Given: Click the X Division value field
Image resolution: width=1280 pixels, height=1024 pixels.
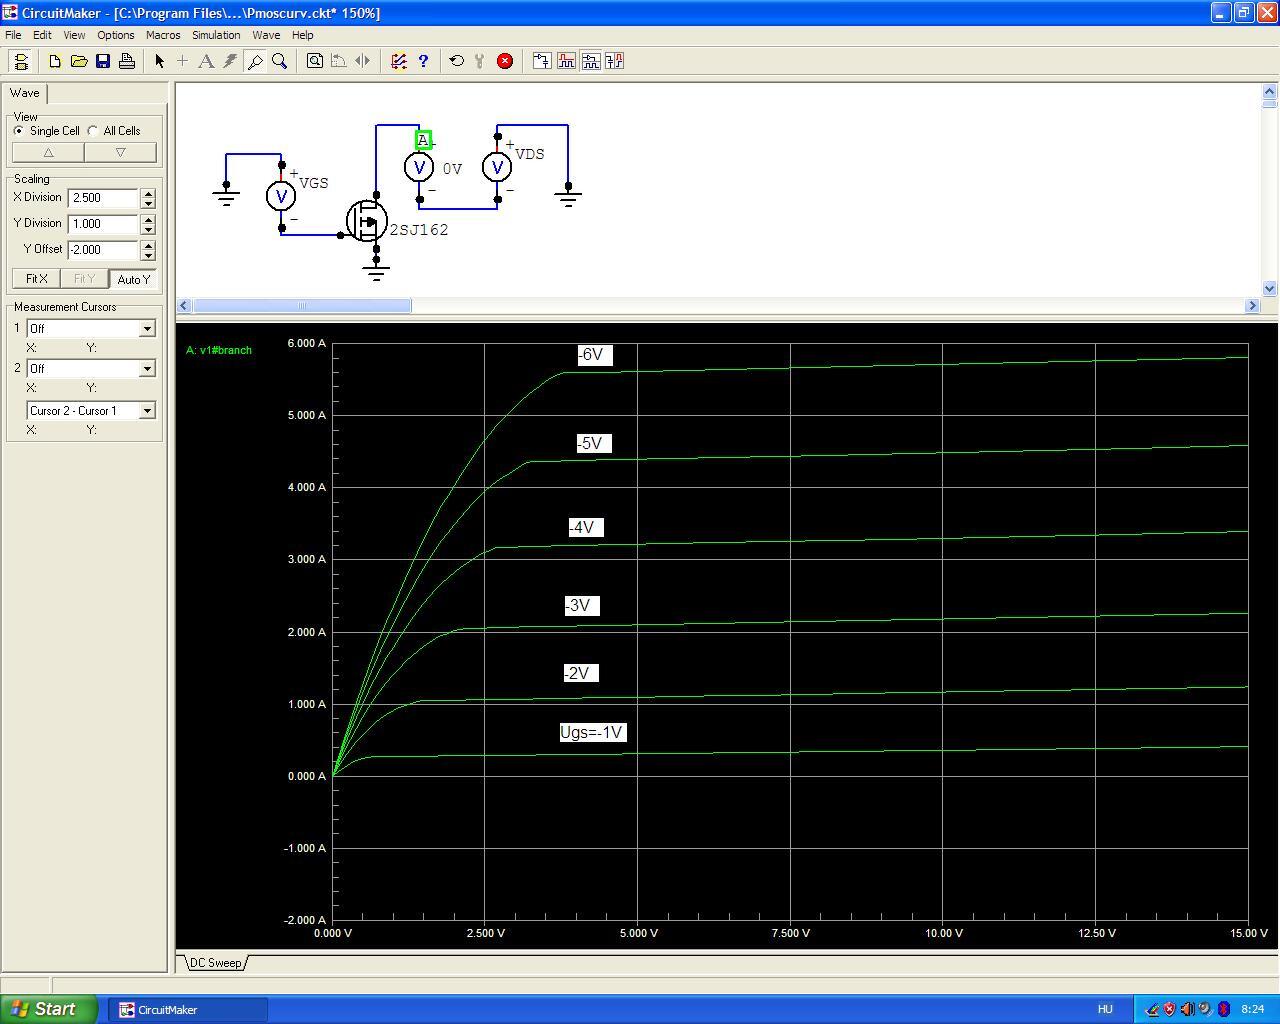Looking at the screenshot, I should coord(103,198).
